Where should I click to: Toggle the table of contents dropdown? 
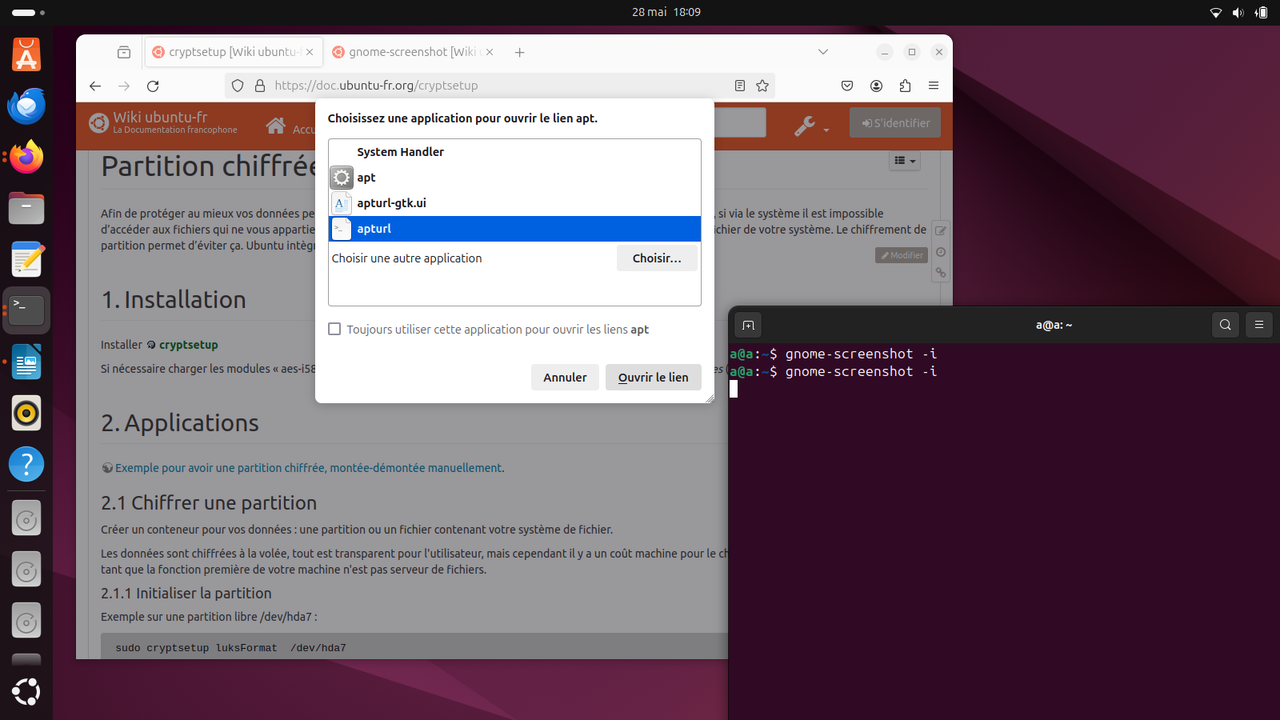click(x=904, y=161)
